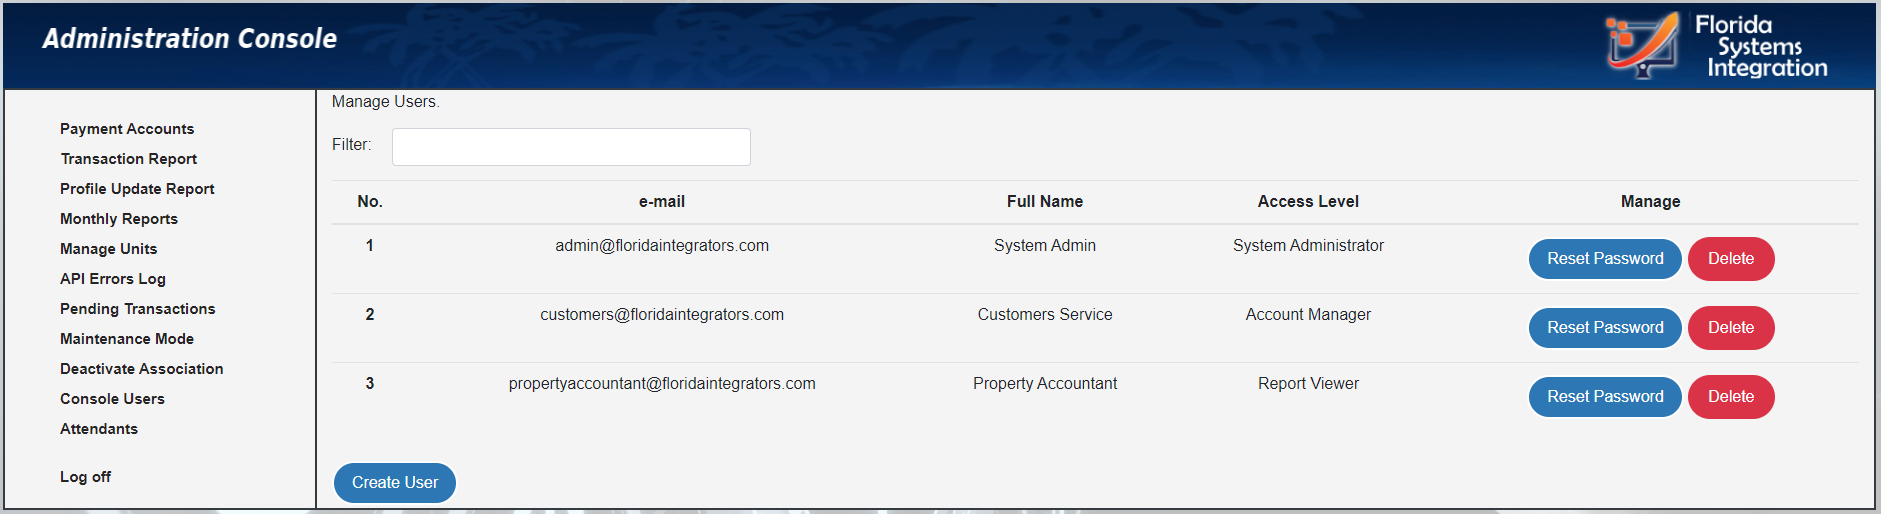Open the Transaction Report

click(129, 159)
